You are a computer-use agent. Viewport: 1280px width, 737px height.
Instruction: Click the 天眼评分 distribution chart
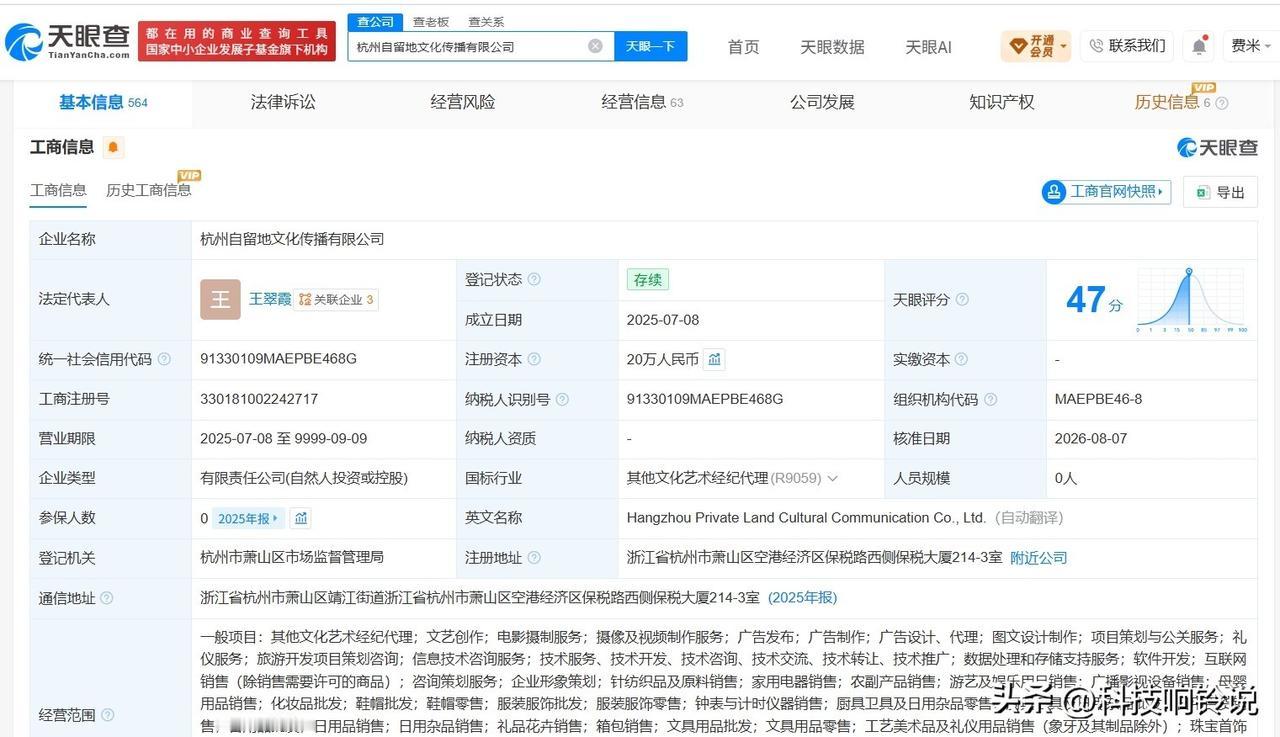tap(1191, 299)
